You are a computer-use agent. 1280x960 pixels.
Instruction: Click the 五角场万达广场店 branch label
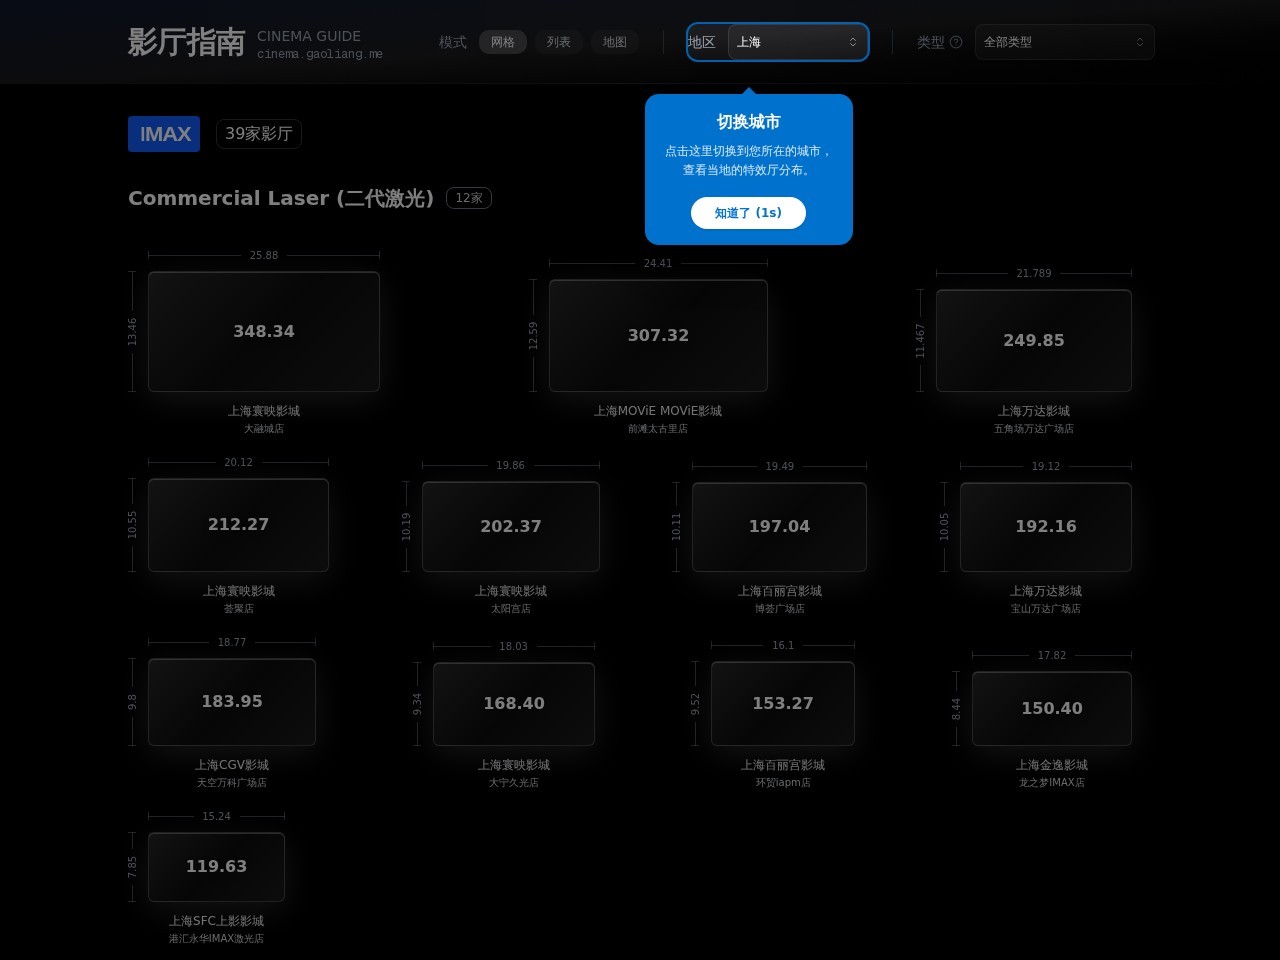tap(1034, 429)
